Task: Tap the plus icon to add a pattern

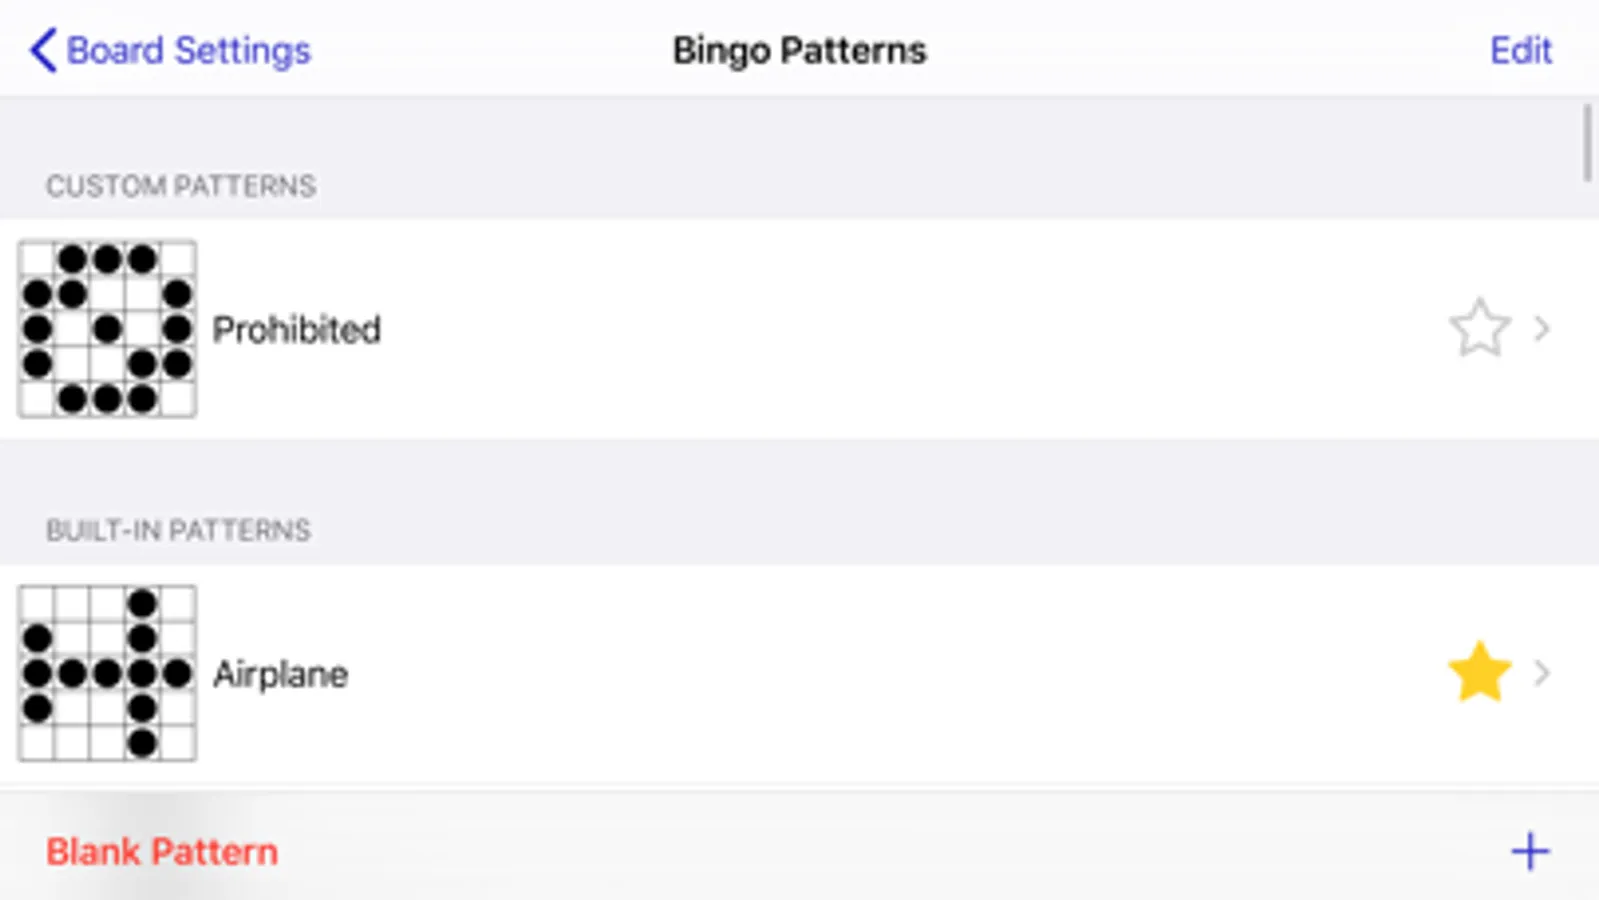Action: pyautogui.click(x=1529, y=852)
